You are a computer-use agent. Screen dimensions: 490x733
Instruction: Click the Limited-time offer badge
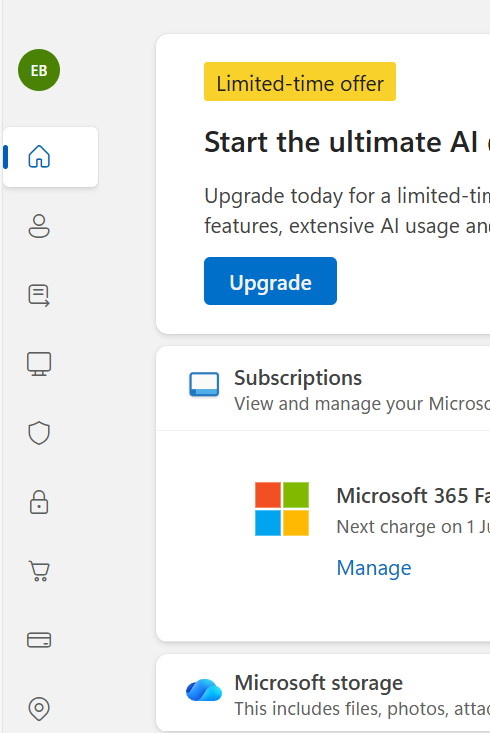pyautogui.click(x=300, y=81)
